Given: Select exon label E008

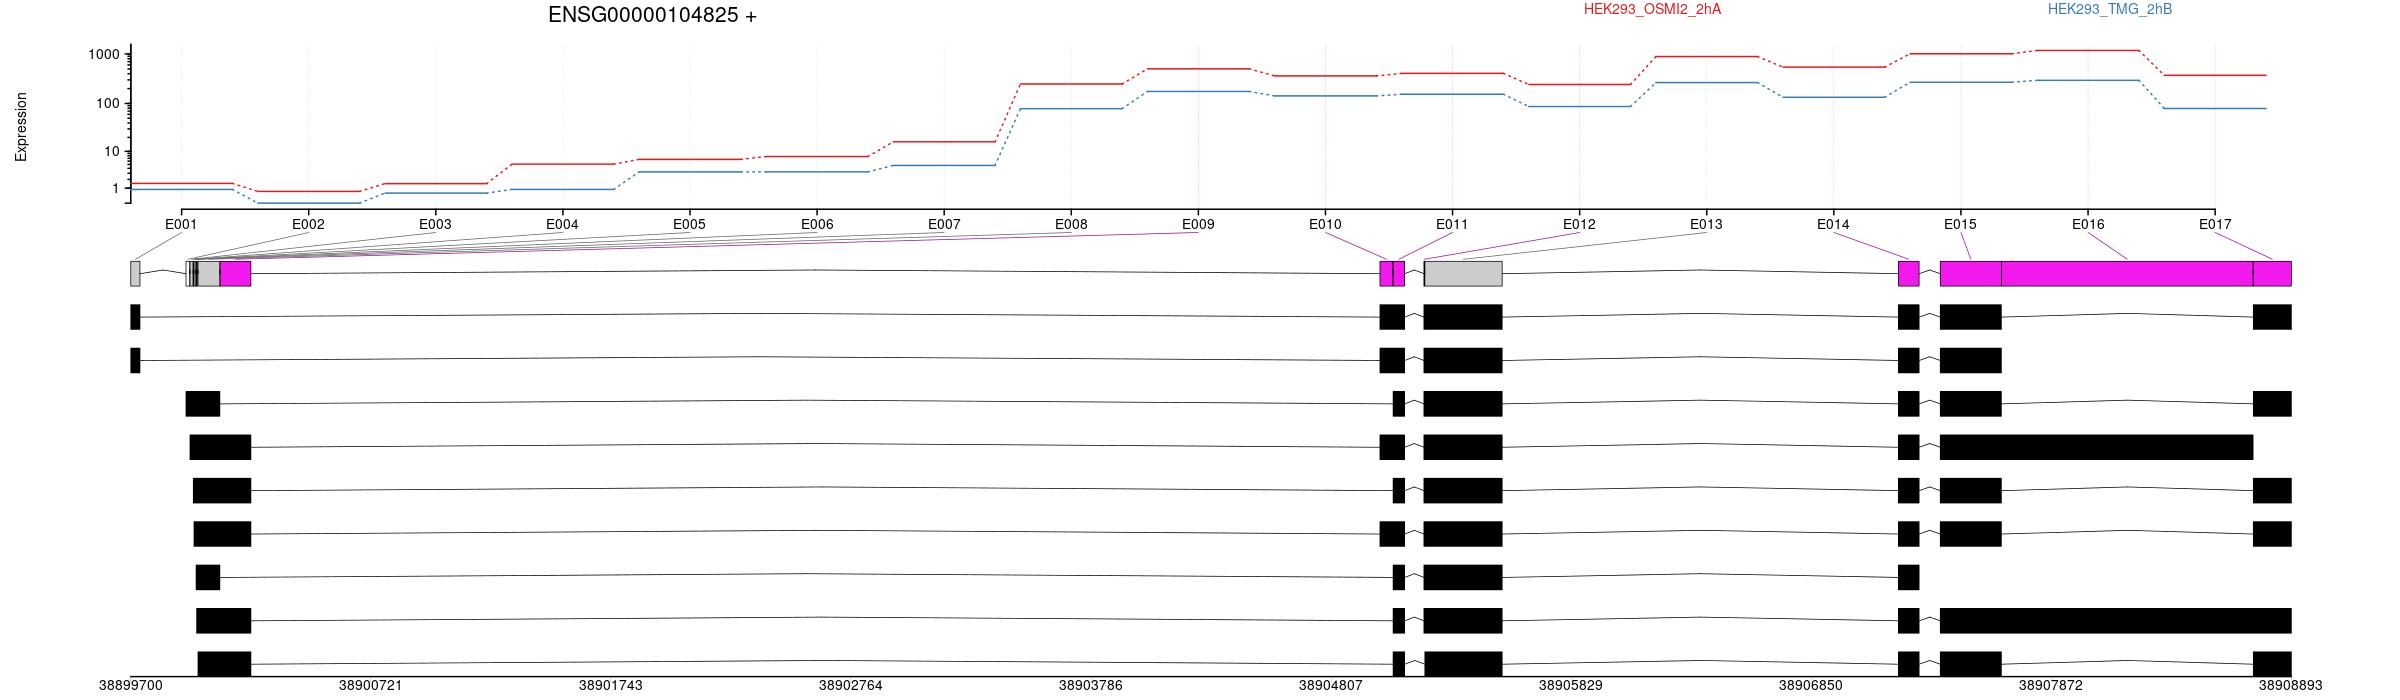Looking at the screenshot, I should click(1071, 224).
